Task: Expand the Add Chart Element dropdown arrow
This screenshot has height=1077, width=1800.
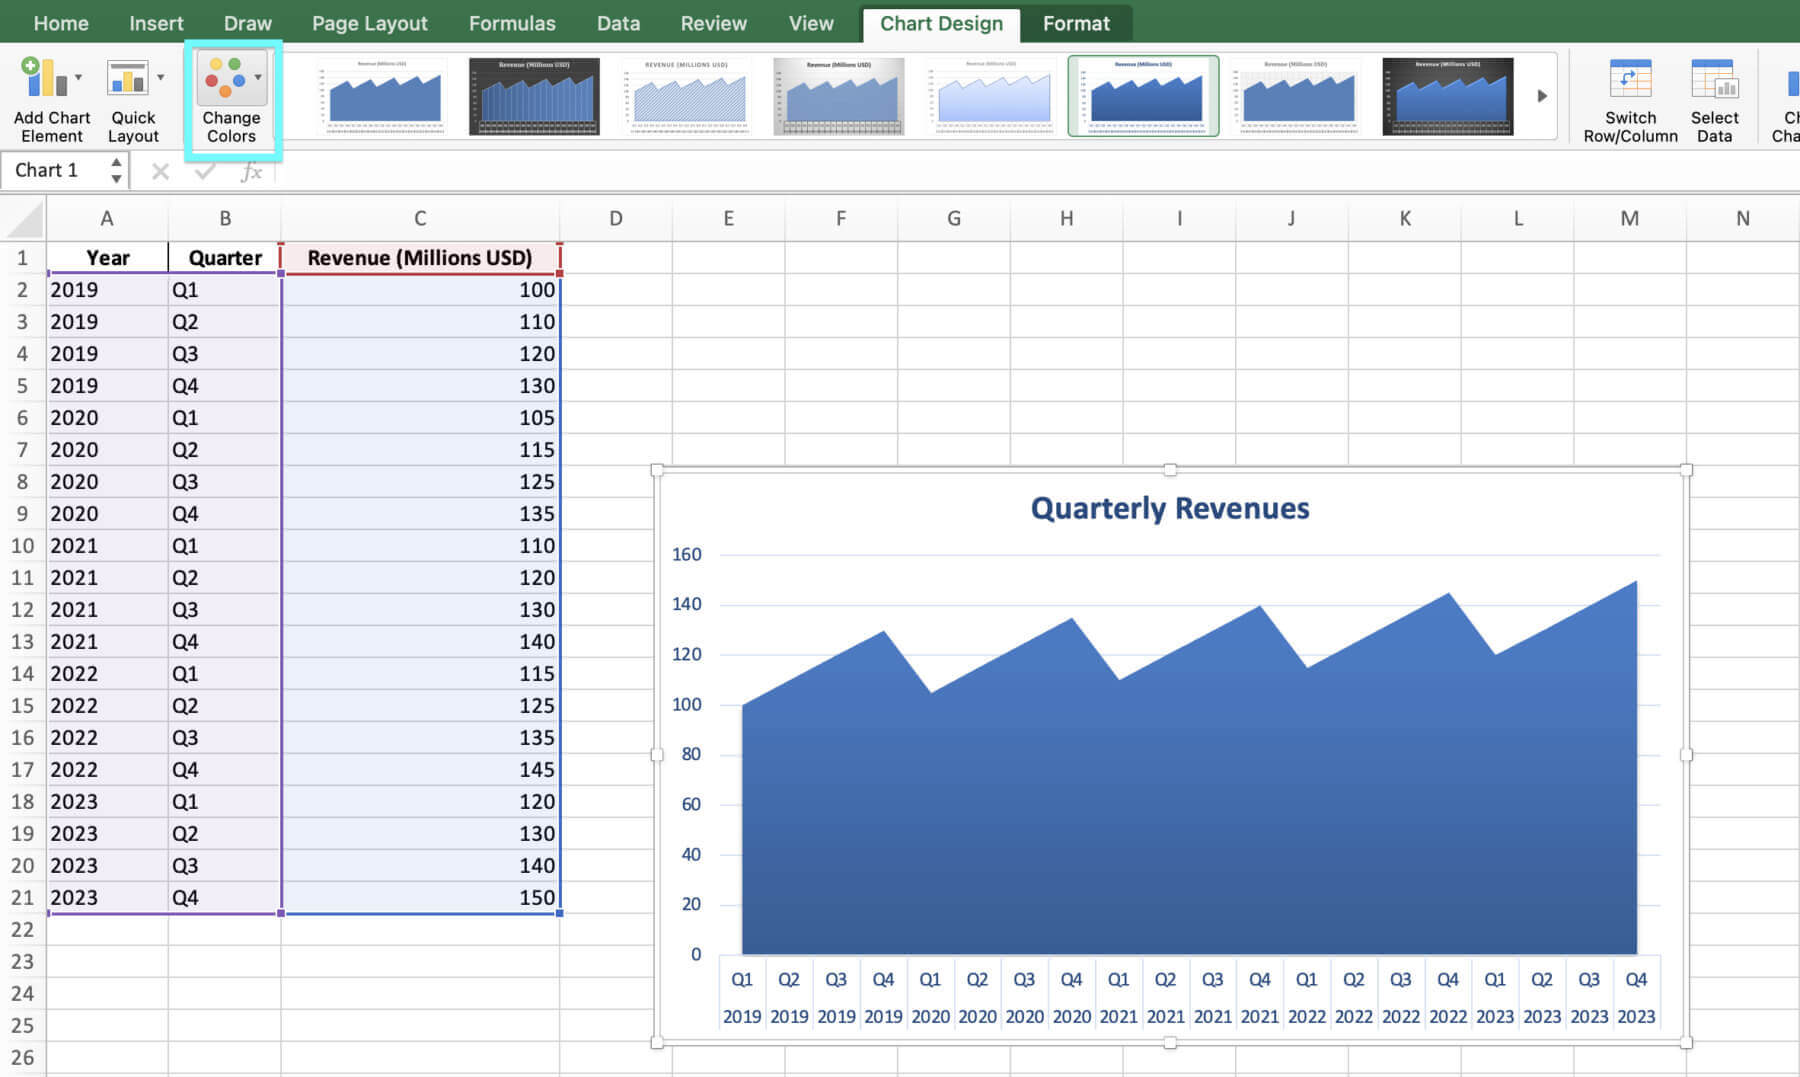Action: [78, 77]
